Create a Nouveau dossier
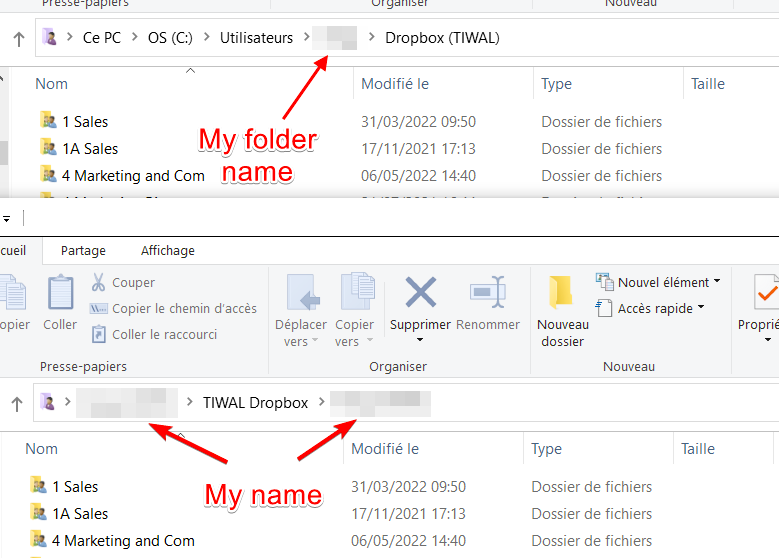The image size is (779, 558). pos(562,311)
